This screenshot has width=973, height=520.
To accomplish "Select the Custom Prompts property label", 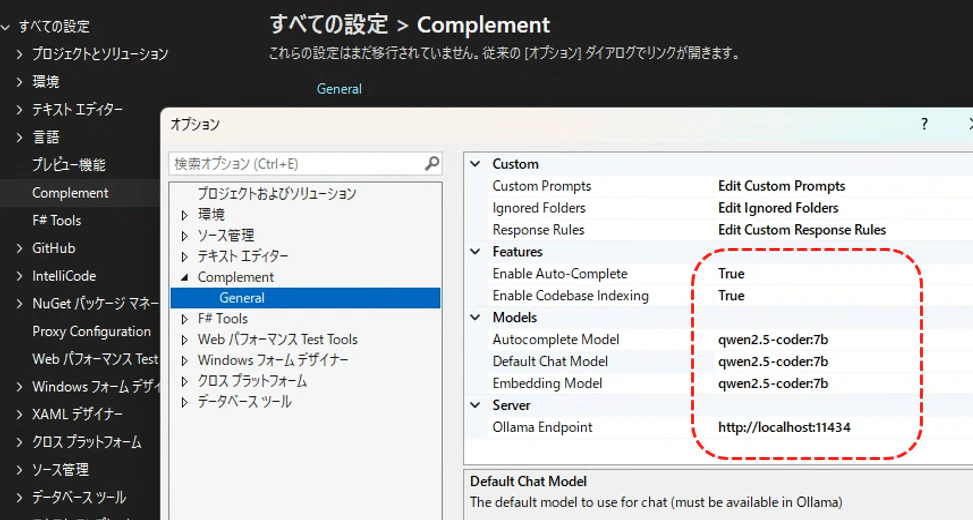I will (542, 186).
